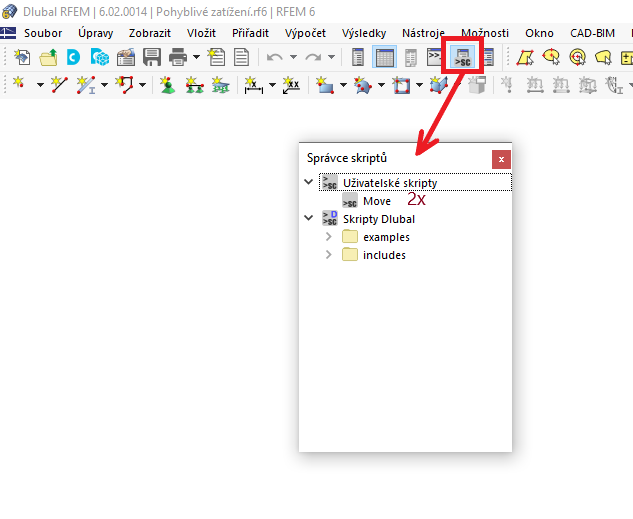Insert a new member
The image size is (633, 519).
(86, 85)
